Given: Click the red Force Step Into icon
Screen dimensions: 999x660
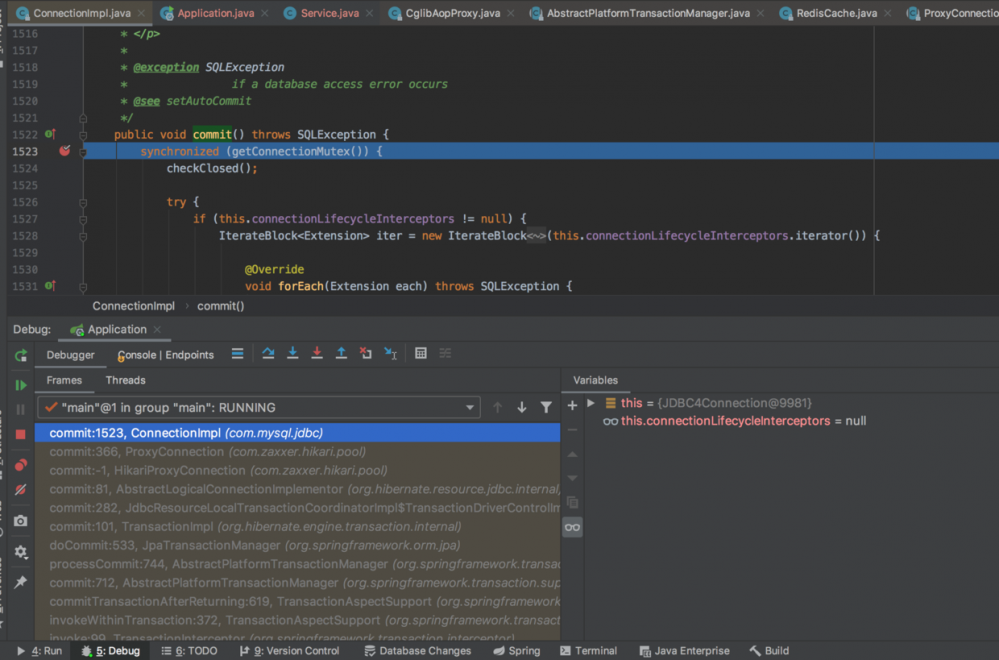Looking at the screenshot, I should coord(317,354).
